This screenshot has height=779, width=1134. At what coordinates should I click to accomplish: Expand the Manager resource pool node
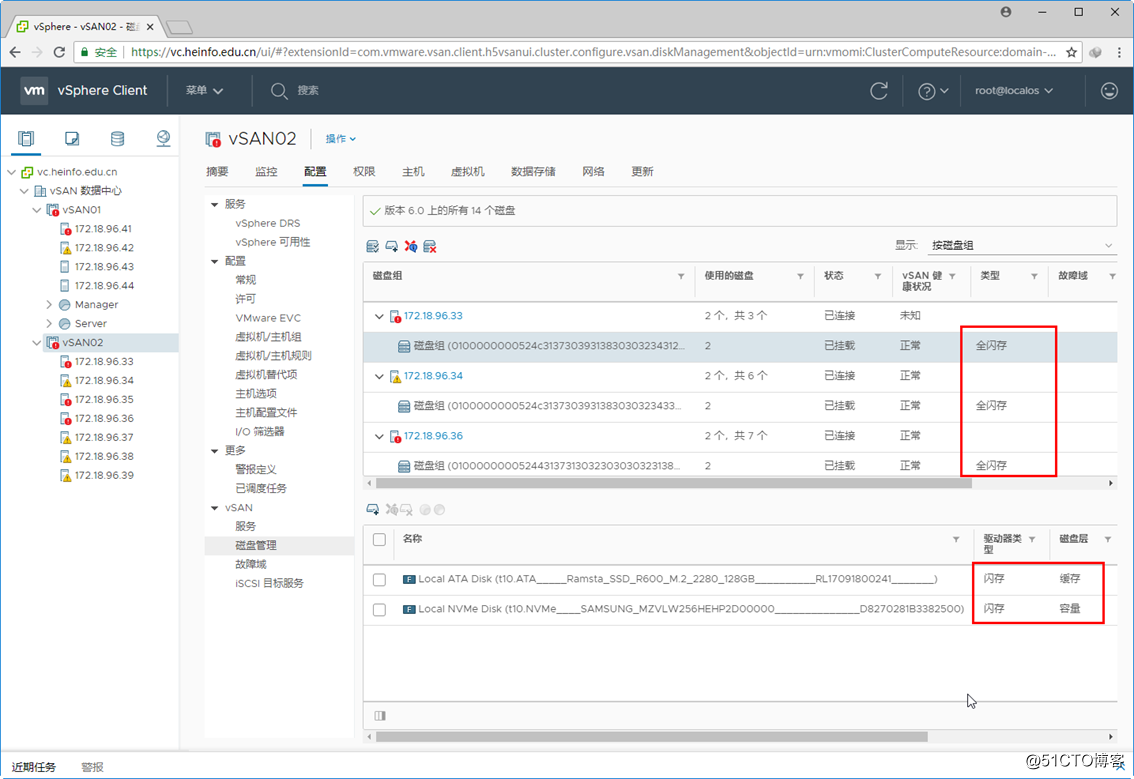[49, 305]
